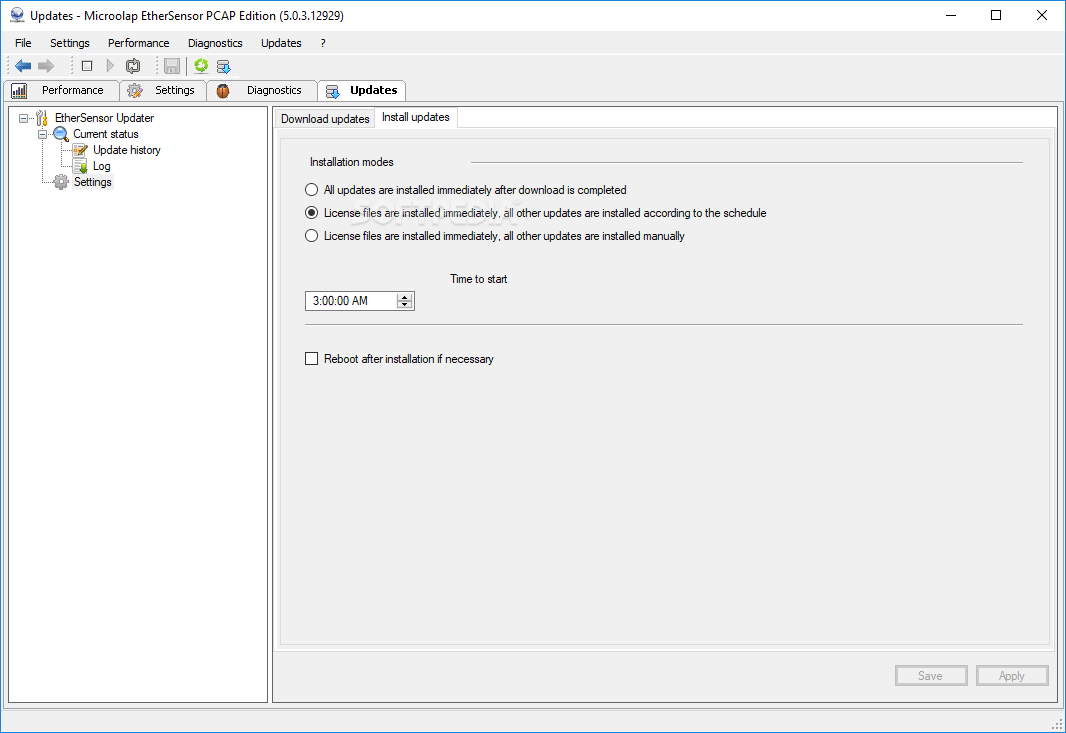Click the Save button
This screenshot has height=733, width=1066.
(x=931, y=675)
